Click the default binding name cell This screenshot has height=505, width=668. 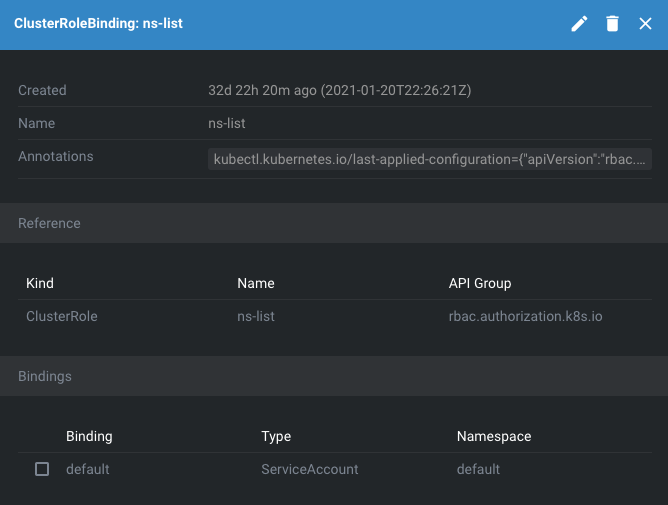(88, 469)
